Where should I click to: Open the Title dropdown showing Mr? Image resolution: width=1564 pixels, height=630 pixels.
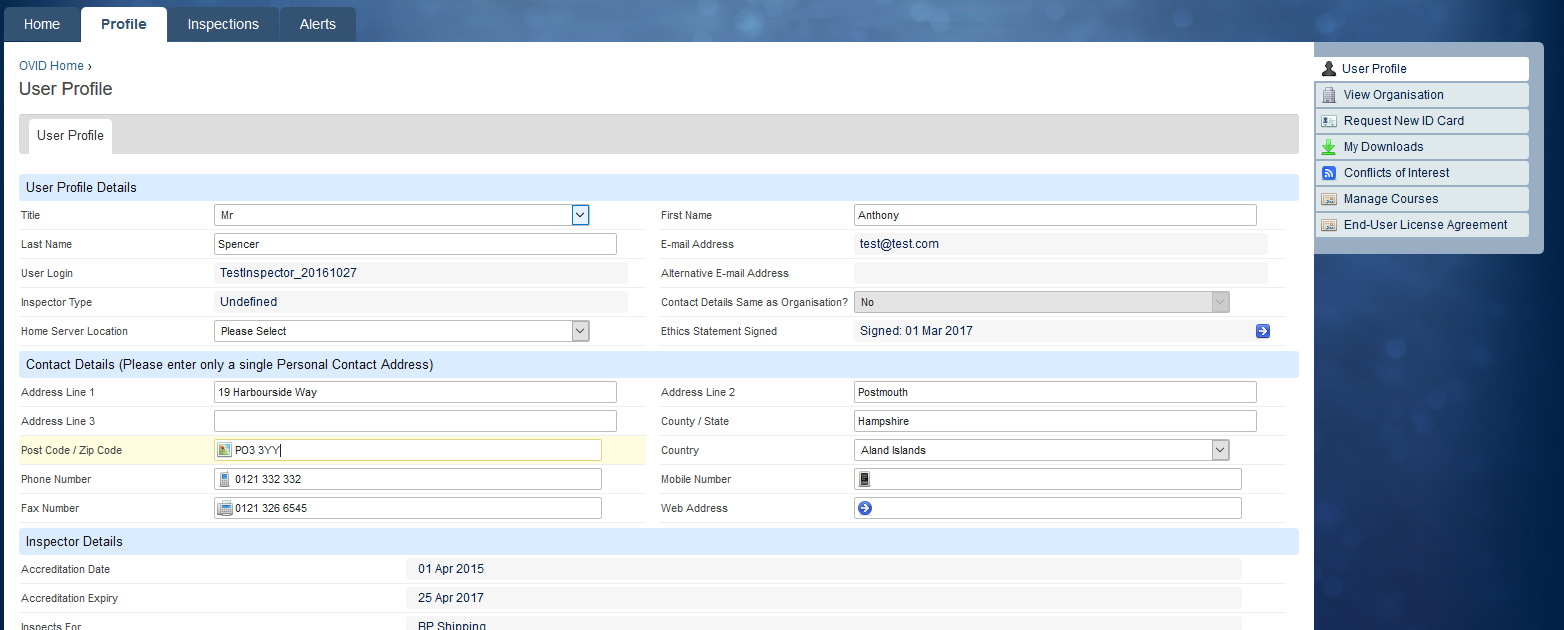pos(402,215)
